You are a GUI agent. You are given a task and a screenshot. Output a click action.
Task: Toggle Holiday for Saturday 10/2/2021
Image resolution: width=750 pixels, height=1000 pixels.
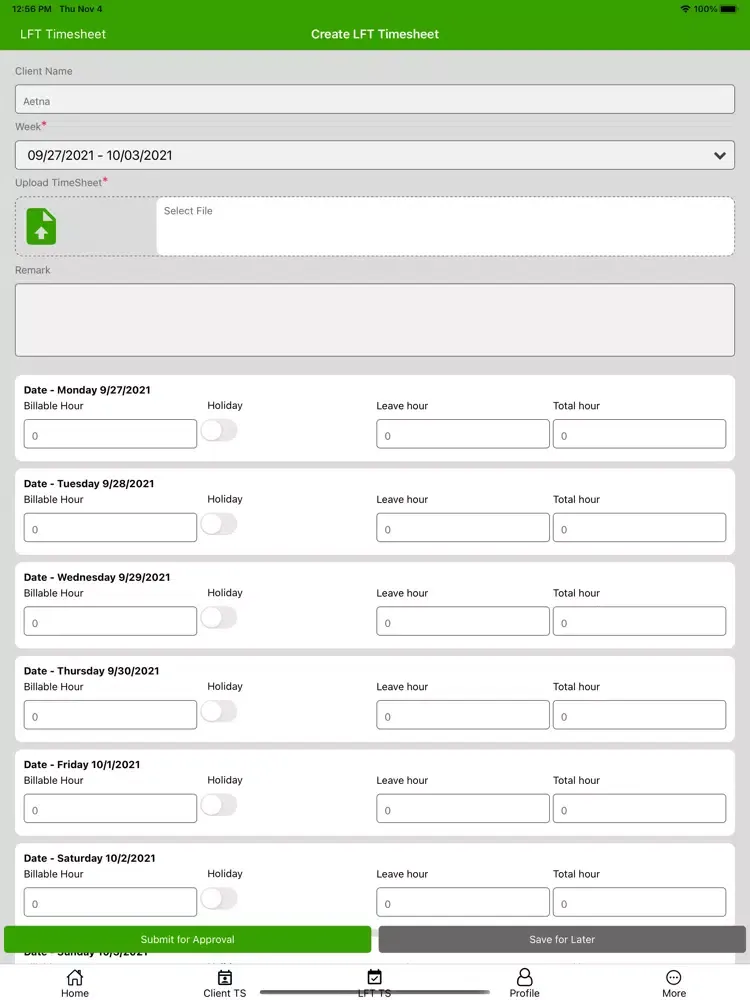219,899
